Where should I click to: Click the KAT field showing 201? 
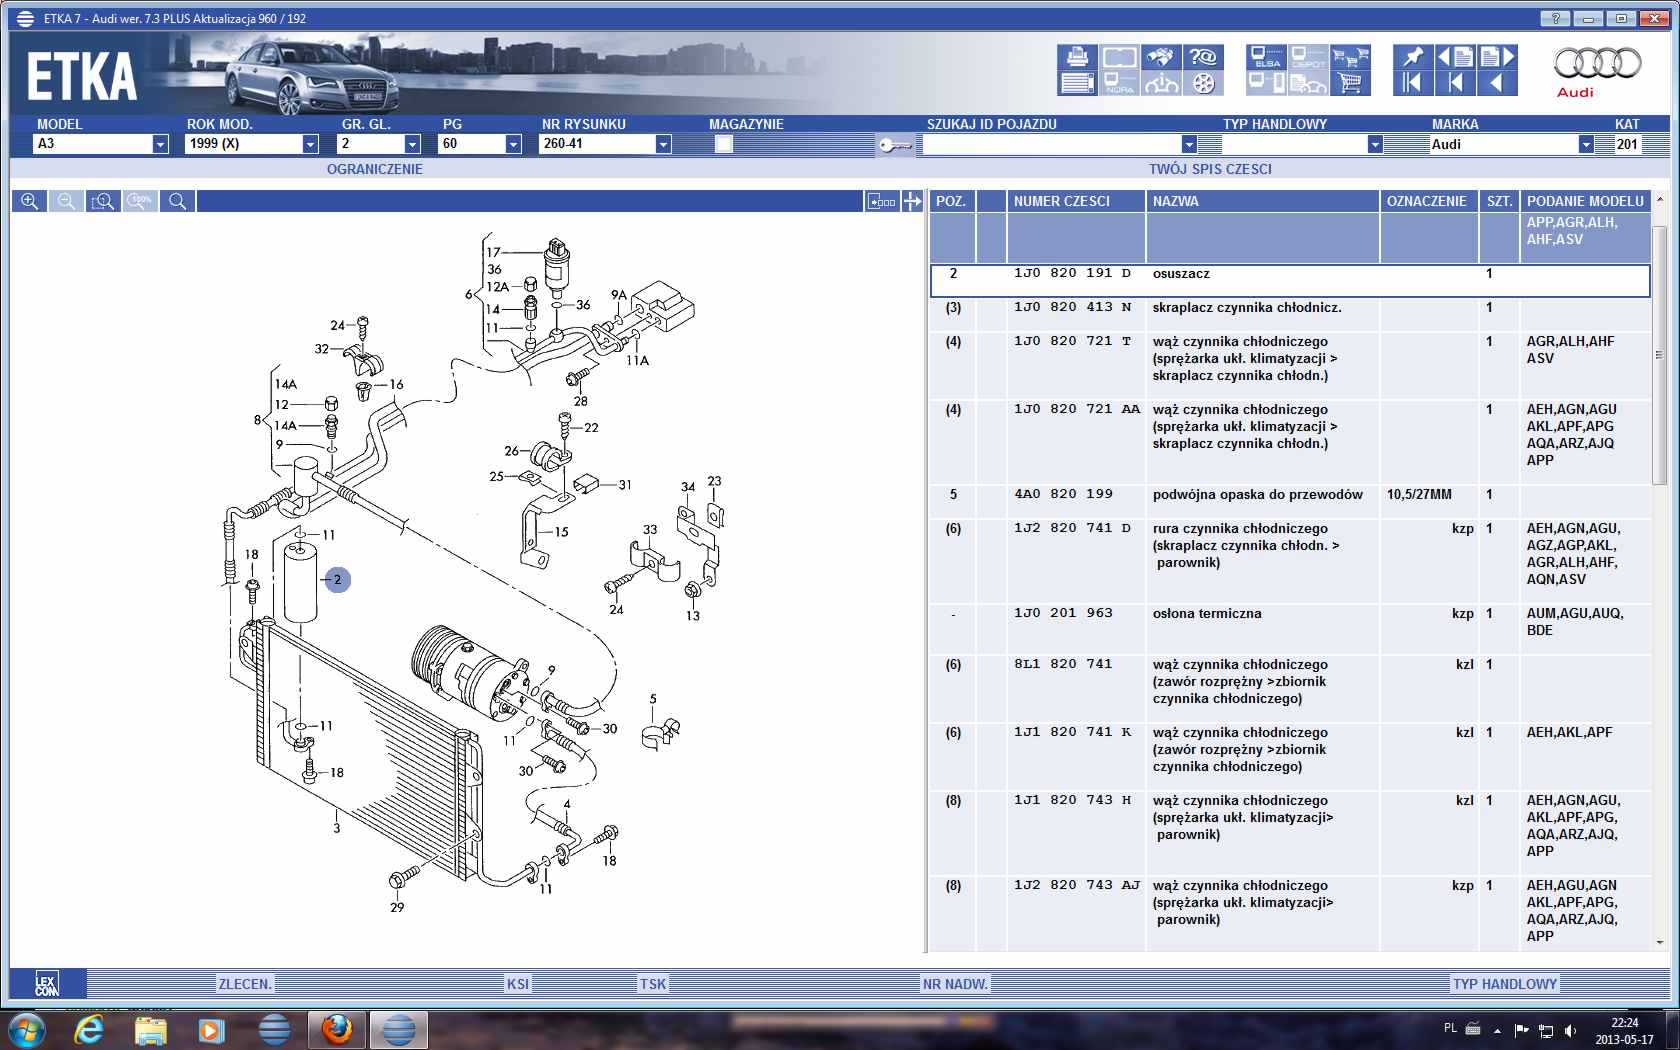1627,144
